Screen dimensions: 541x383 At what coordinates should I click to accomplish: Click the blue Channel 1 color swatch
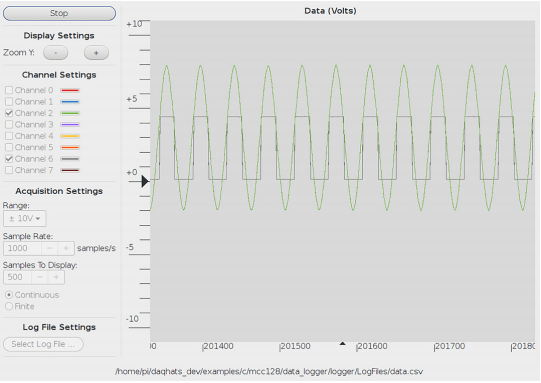[x=70, y=102]
